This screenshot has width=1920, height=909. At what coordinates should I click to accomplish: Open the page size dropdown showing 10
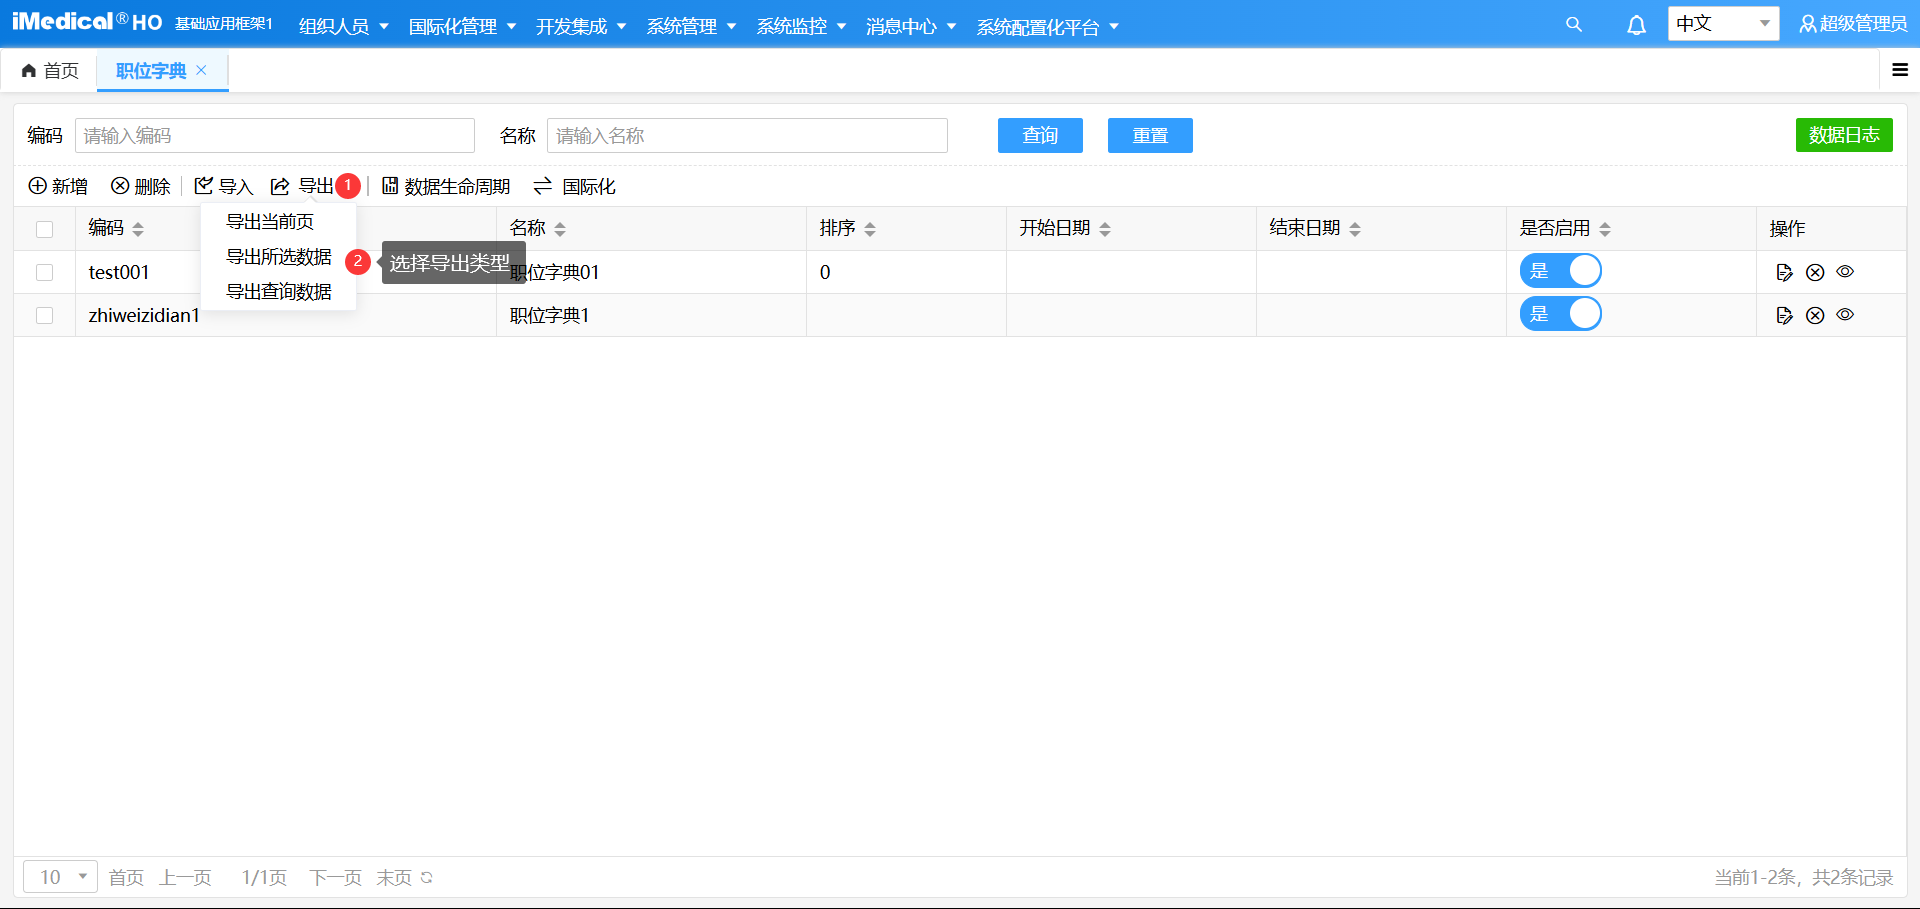pyautogui.click(x=59, y=877)
